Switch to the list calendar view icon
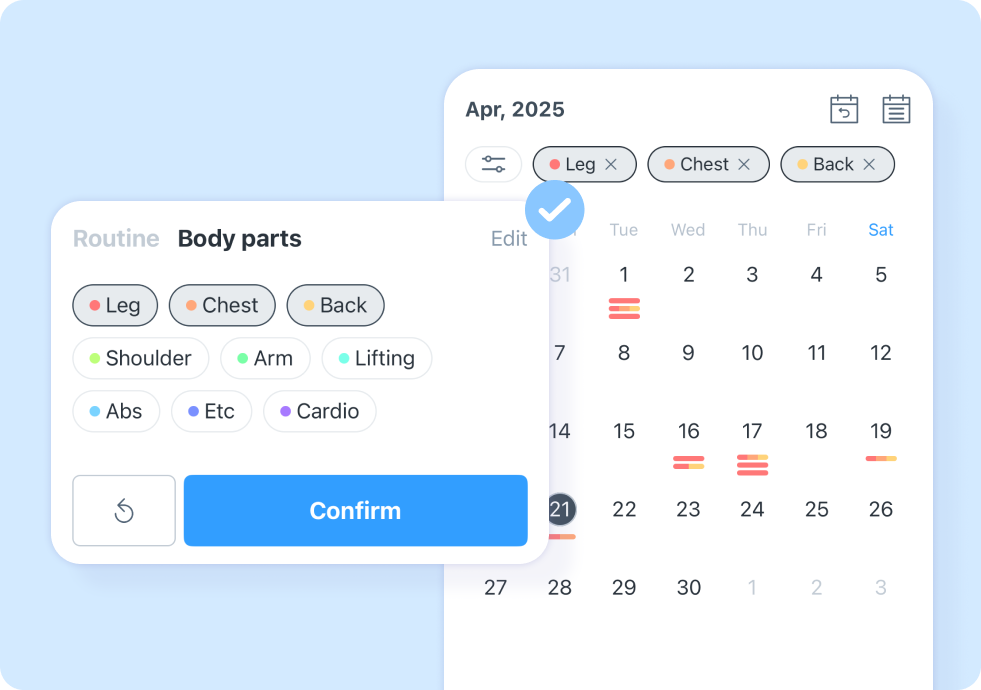This screenshot has width=981, height=690. pos(896,109)
